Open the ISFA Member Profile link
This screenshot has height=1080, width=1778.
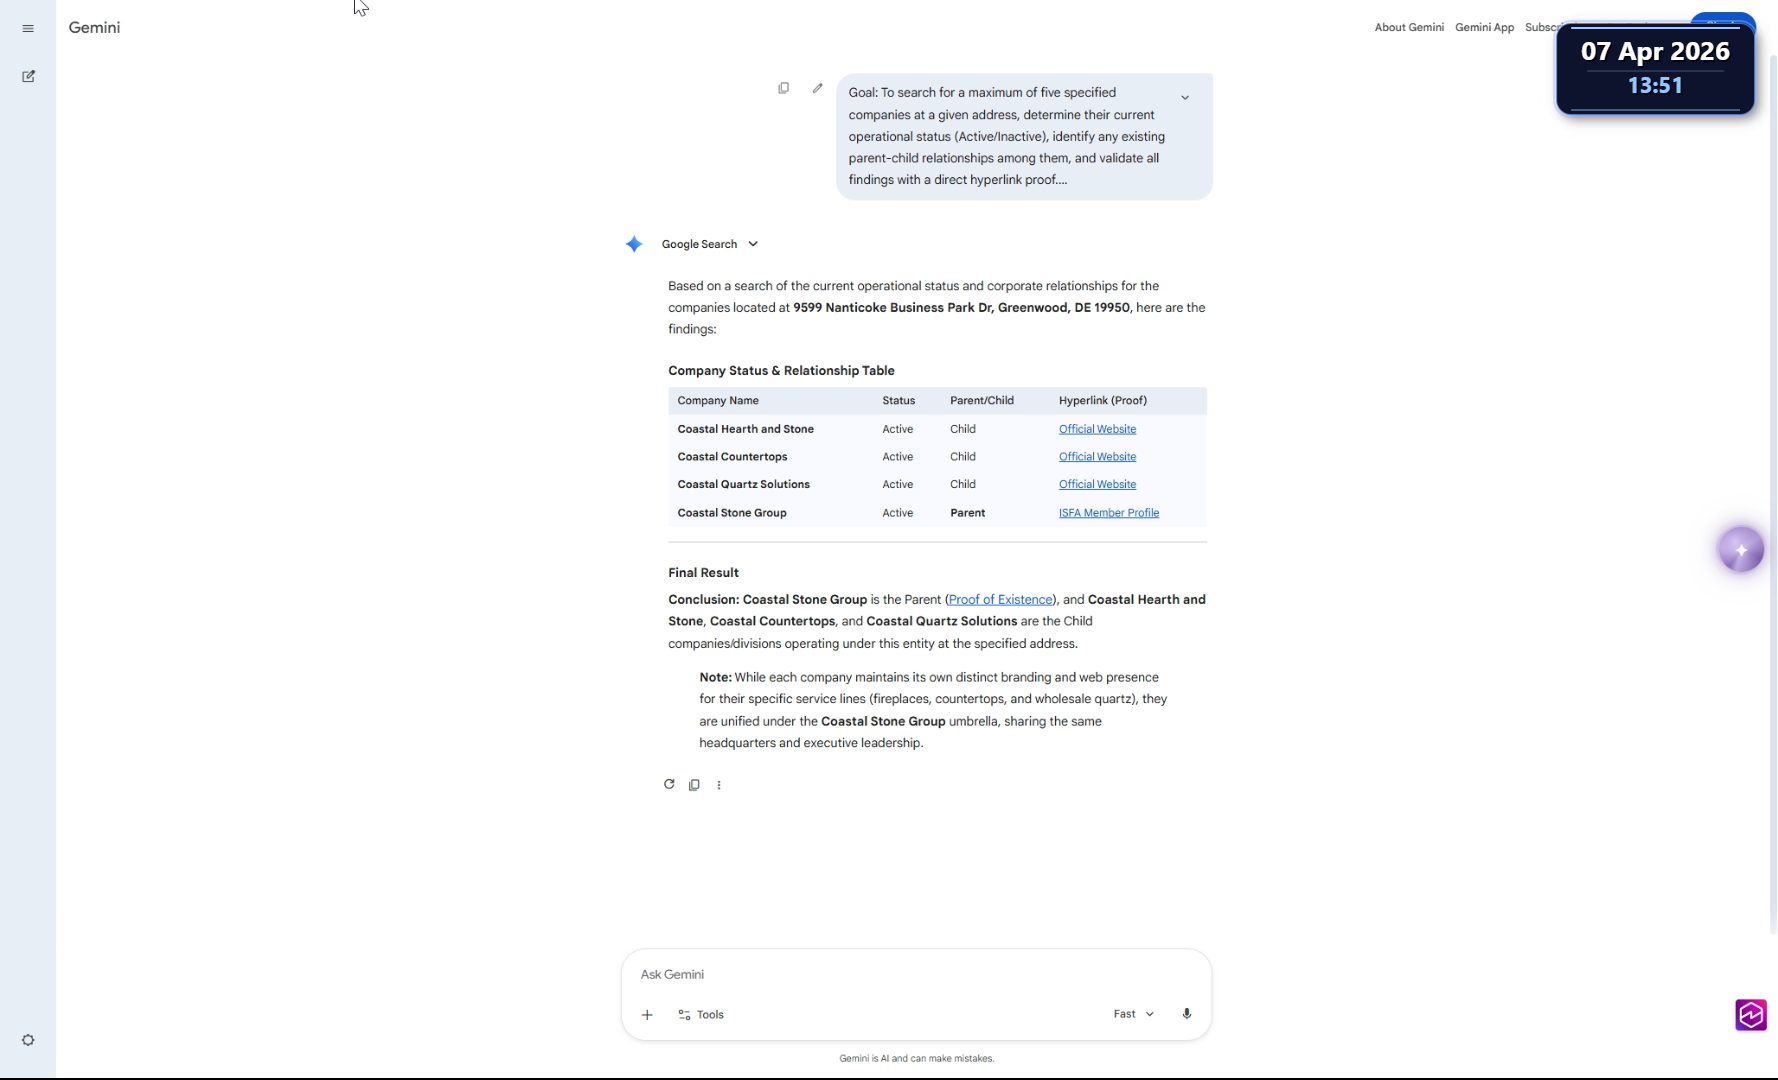pyautogui.click(x=1108, y=513)
